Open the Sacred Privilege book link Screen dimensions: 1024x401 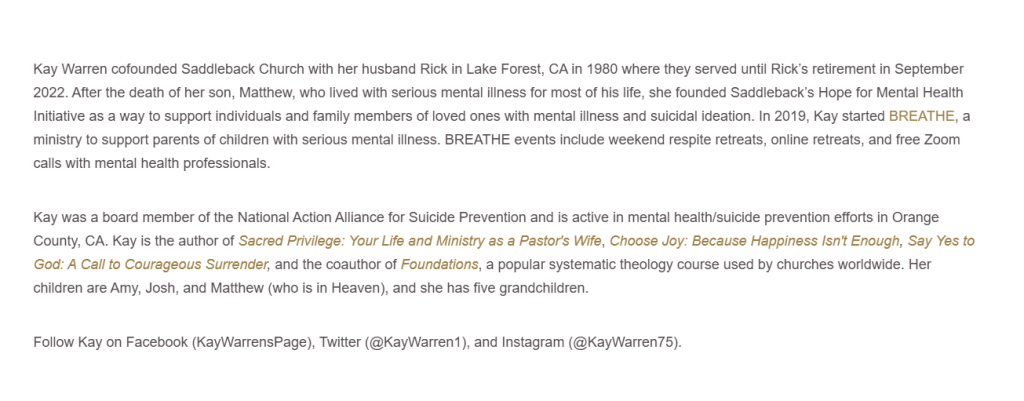(x=421, y=241)
